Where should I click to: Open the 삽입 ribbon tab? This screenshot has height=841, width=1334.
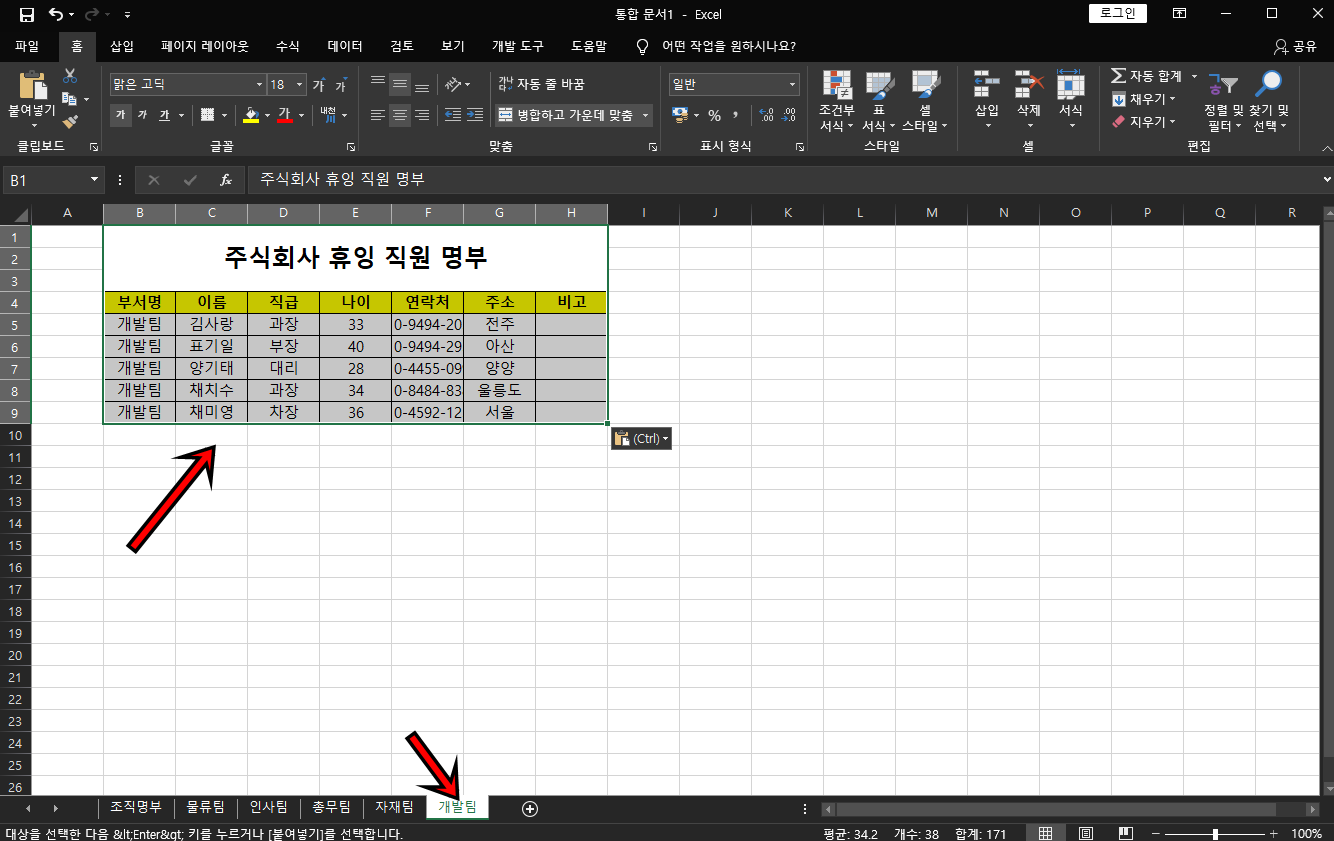122,46
